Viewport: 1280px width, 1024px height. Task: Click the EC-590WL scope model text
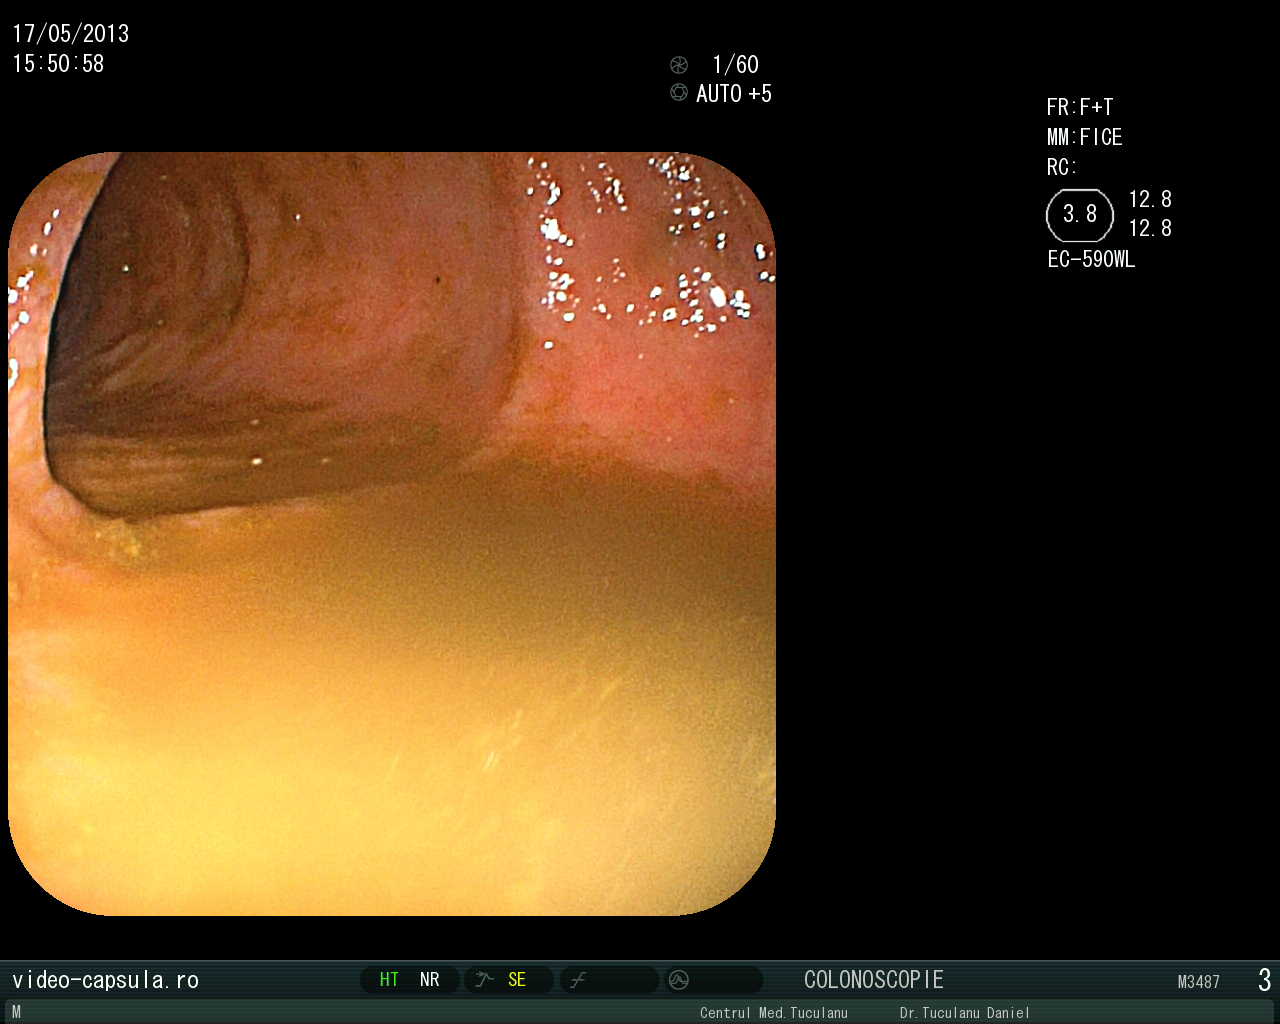[1091, 259]
